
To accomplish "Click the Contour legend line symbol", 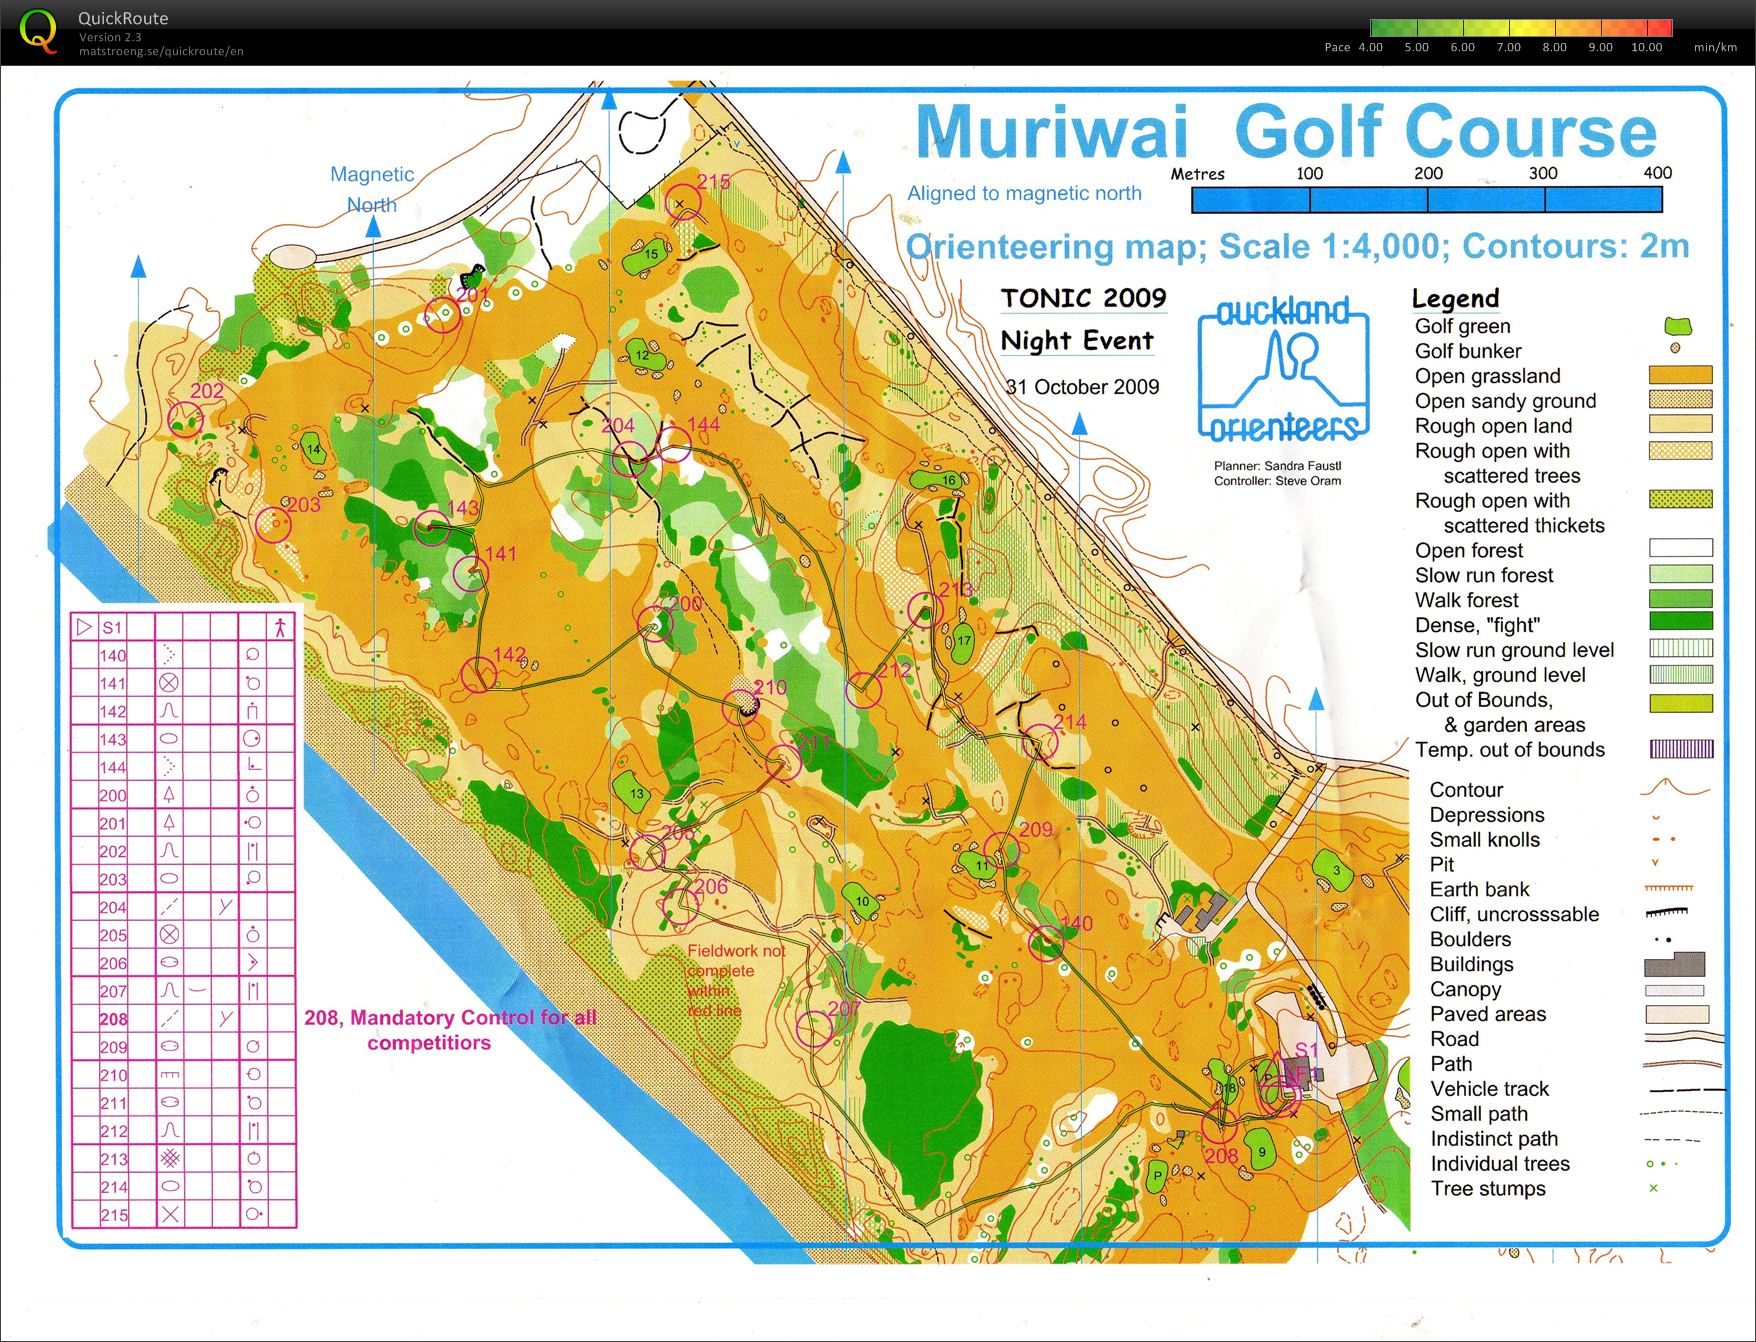I will click(1675, 788).
